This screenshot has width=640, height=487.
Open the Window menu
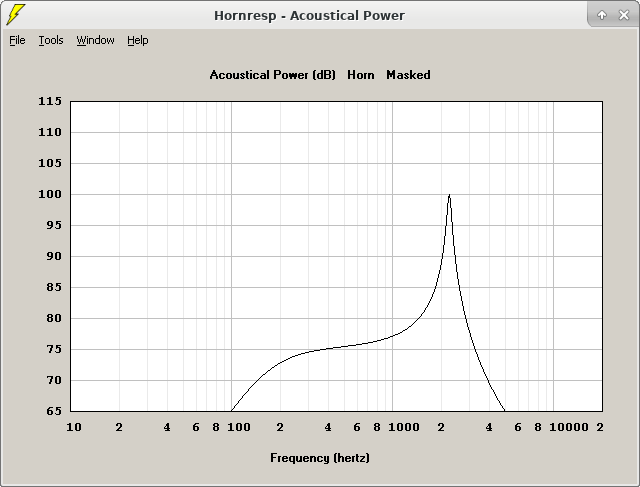[x=96, y=40]
